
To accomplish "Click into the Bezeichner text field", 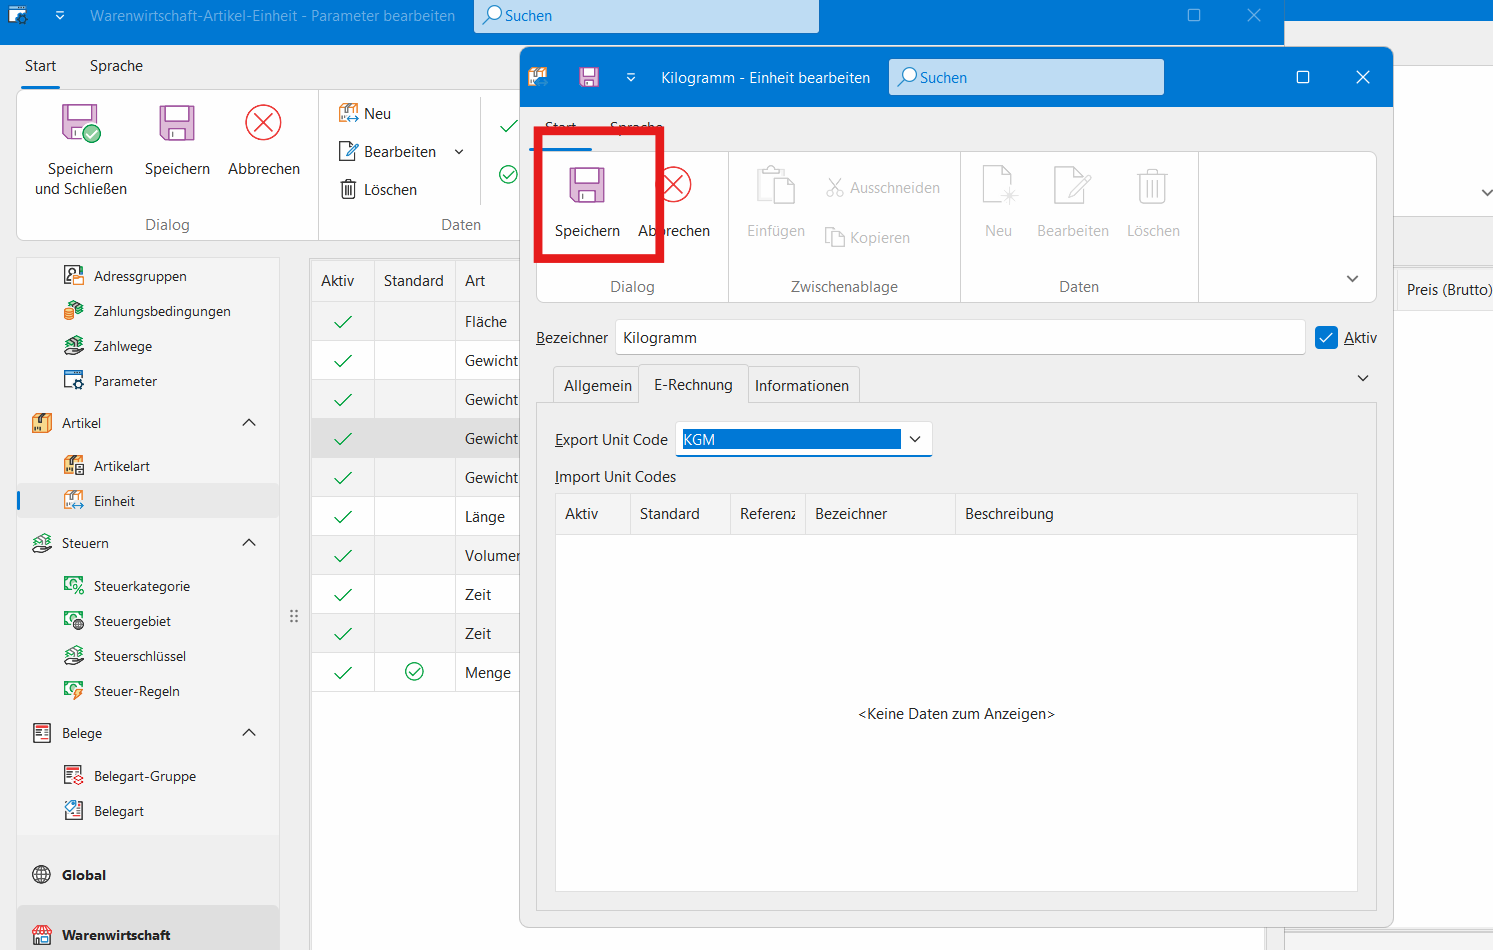I will pyautogui.click(x=958, y=338).
